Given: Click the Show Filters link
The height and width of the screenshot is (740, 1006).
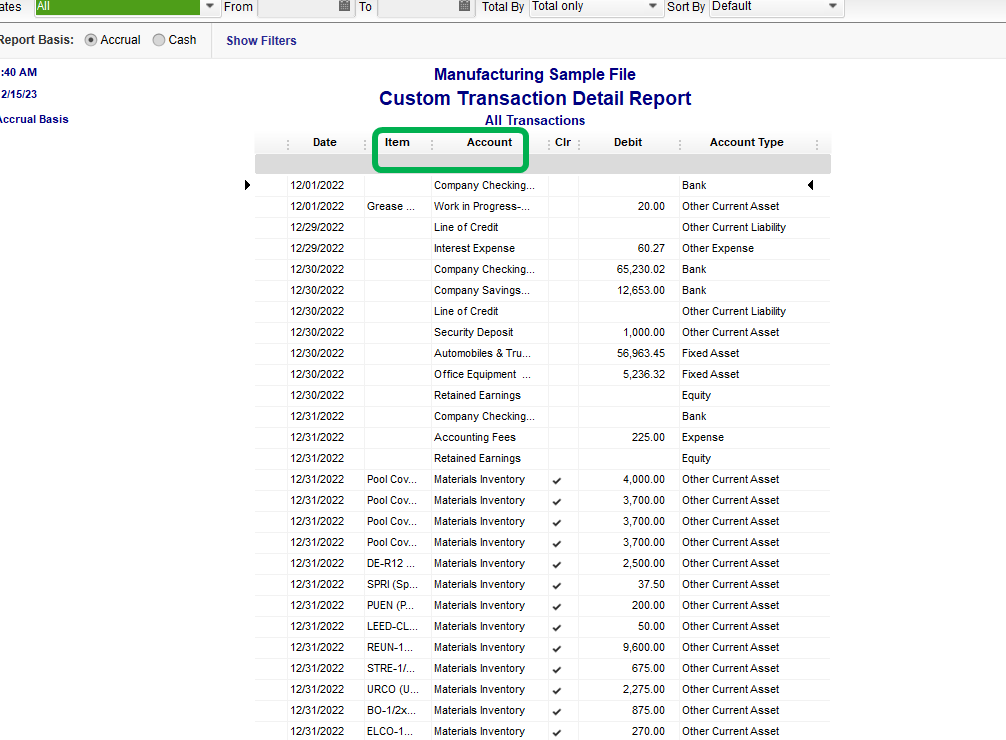Looking at the screenshot, I should point(261,40).
